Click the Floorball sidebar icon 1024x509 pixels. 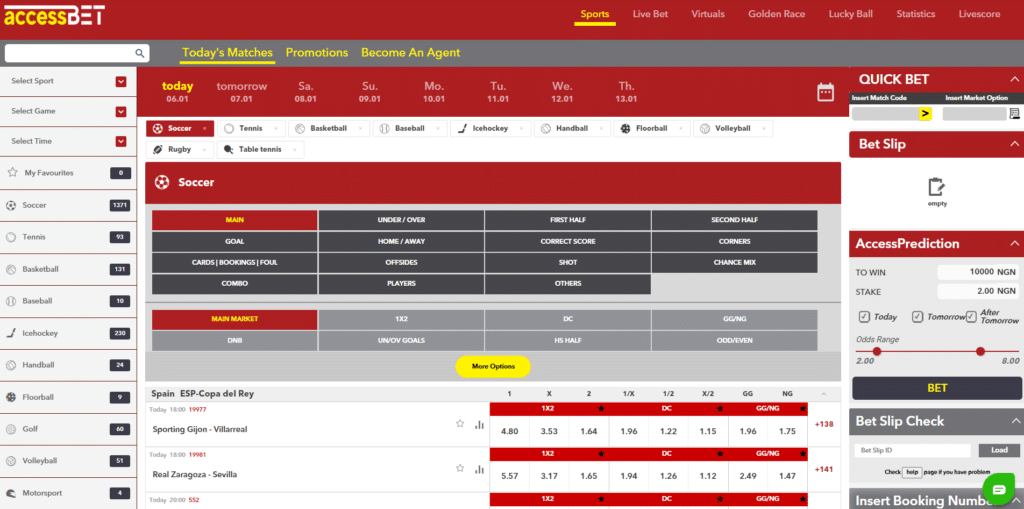(10, 397)
